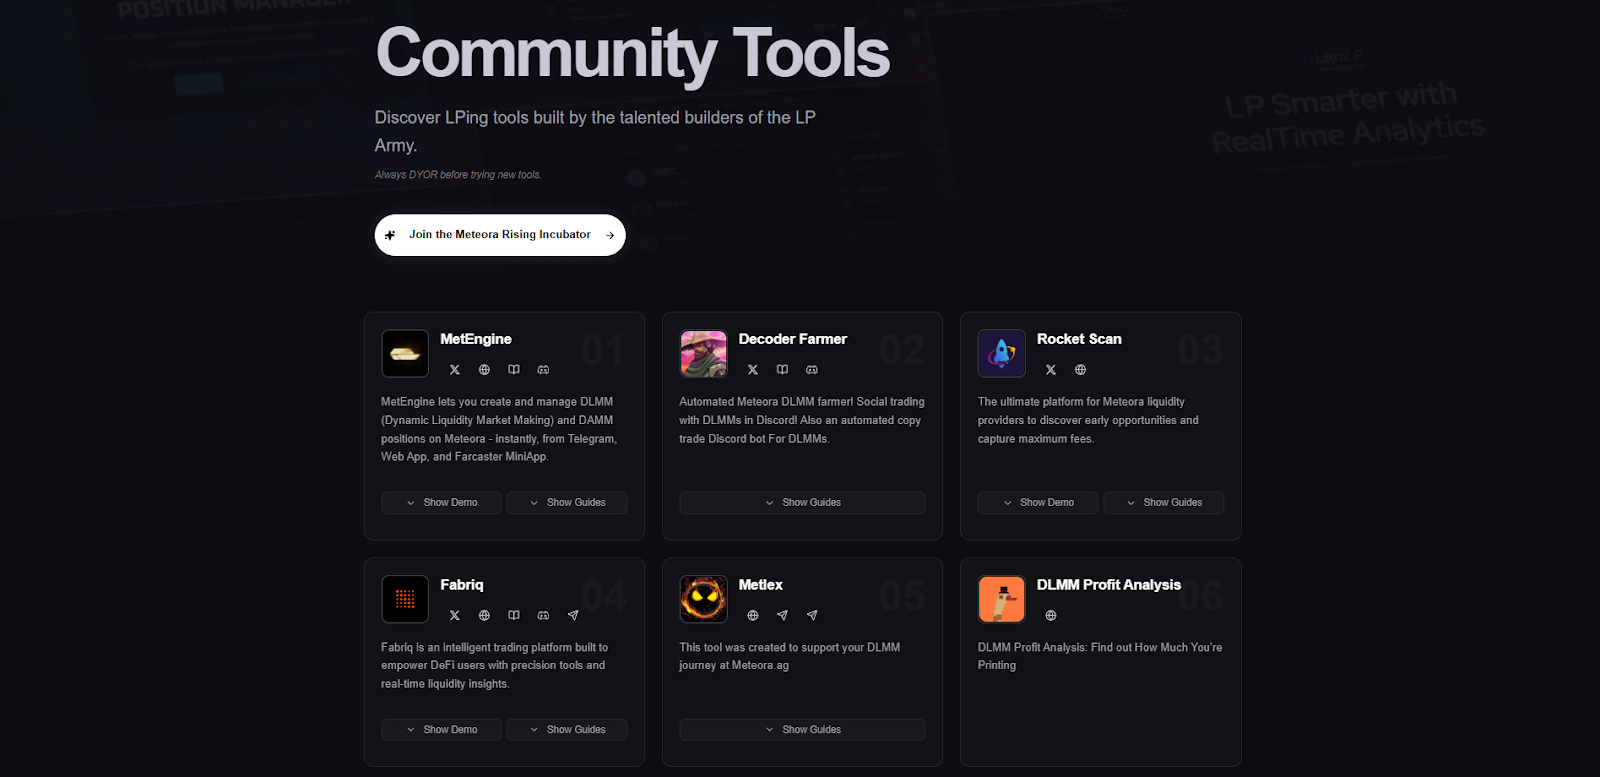Expand Show Guides under Metlex

click(802, 730)
